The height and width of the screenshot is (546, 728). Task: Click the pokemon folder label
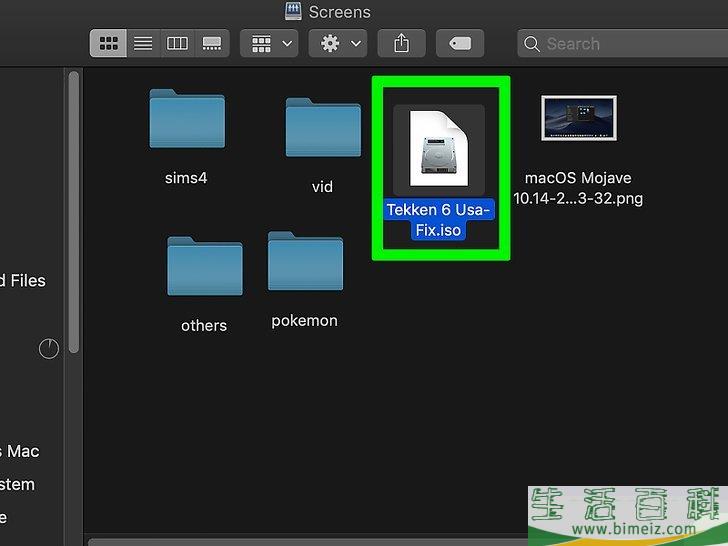coord(305,321)
